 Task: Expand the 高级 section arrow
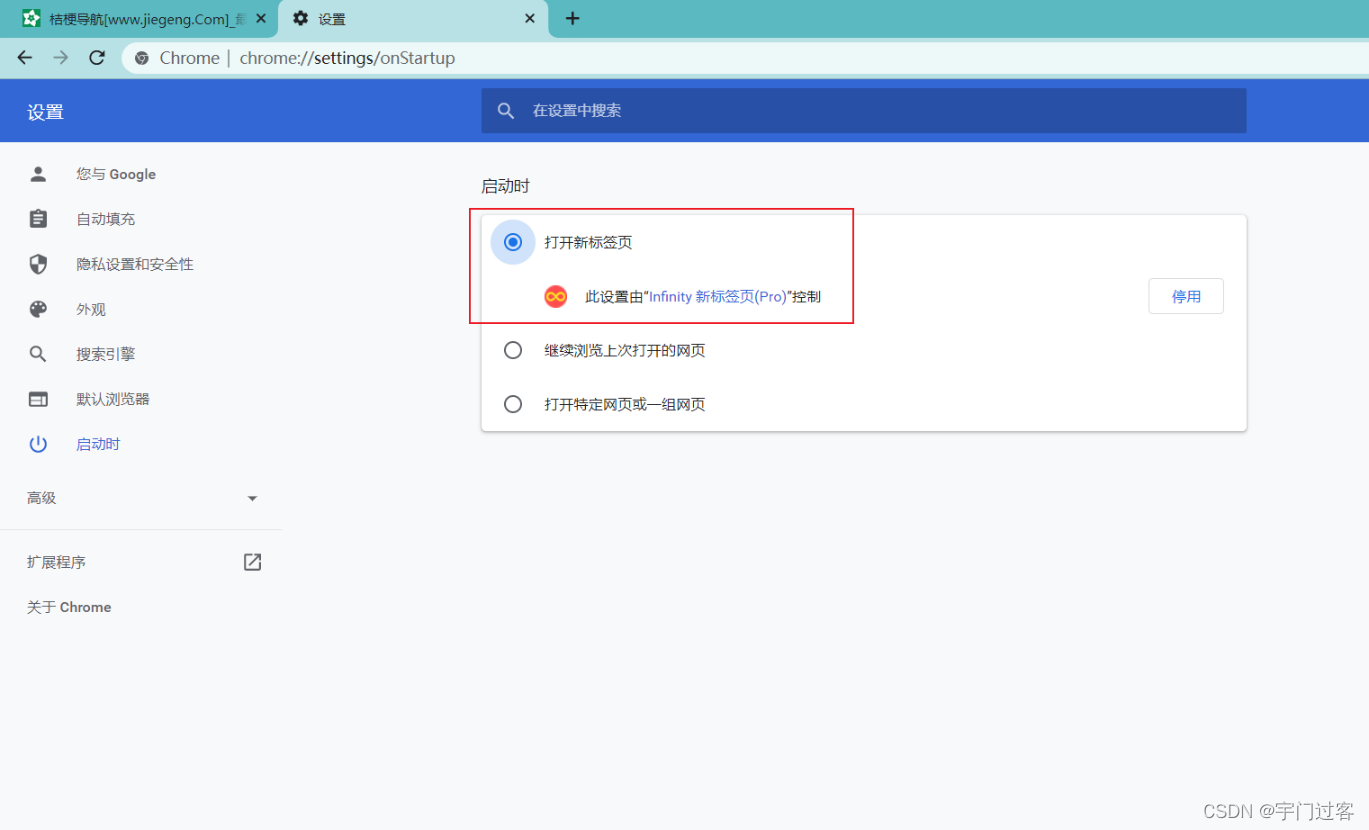click(252, 498)
